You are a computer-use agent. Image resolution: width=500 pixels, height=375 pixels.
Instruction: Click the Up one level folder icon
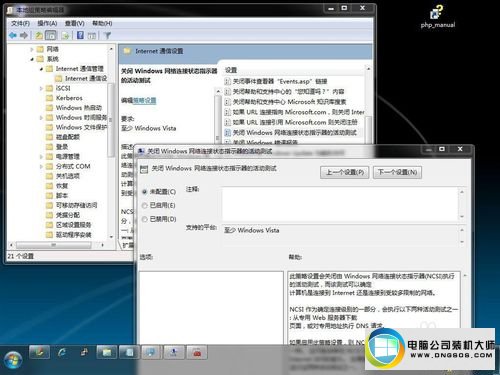click(39, 35)
